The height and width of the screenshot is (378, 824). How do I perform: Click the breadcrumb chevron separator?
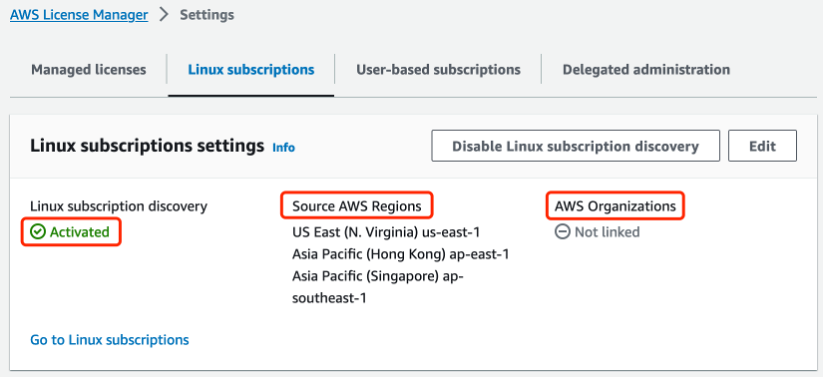pos(164,15)
